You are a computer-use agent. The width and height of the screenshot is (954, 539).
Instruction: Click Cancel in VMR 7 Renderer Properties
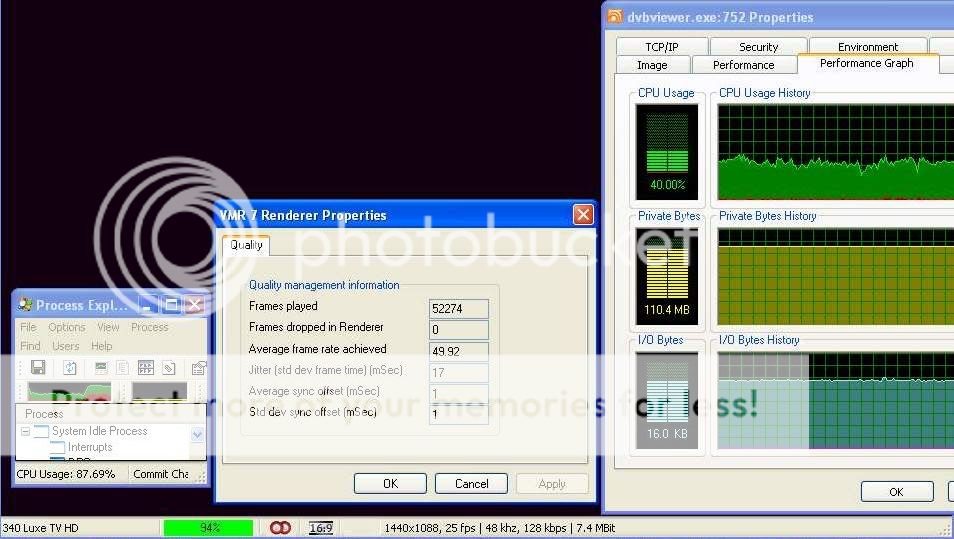[x=471, y=483]
